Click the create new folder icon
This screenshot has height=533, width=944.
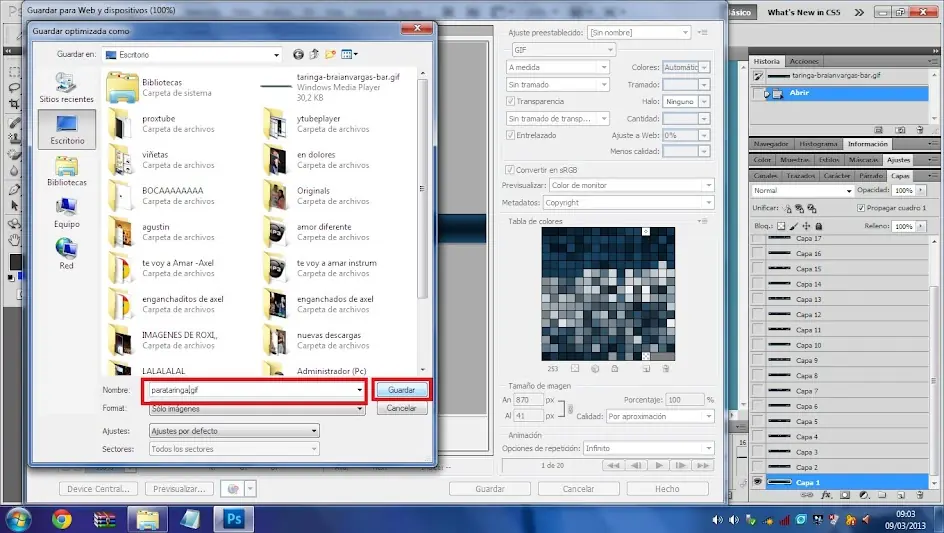click(330, 55)
